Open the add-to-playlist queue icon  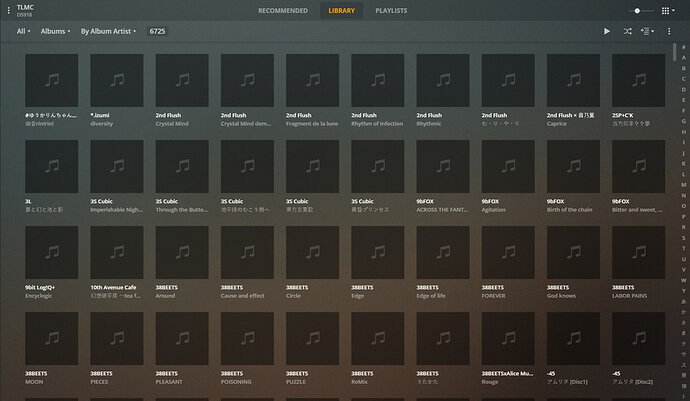pyautogui.click(x=647, y=31)
